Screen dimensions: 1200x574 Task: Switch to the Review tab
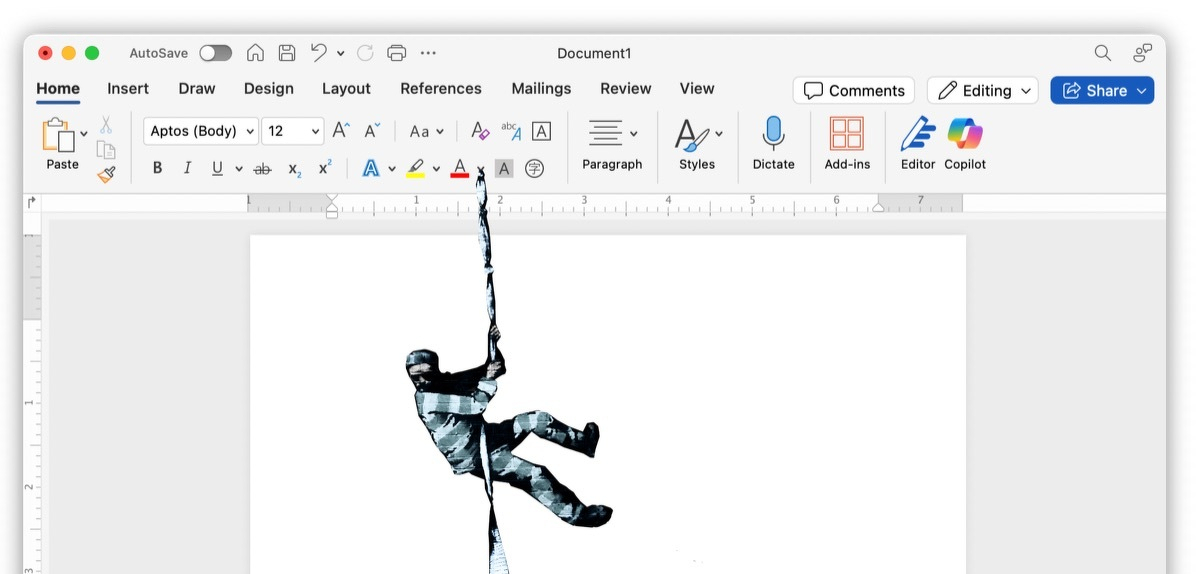point(626,88)
